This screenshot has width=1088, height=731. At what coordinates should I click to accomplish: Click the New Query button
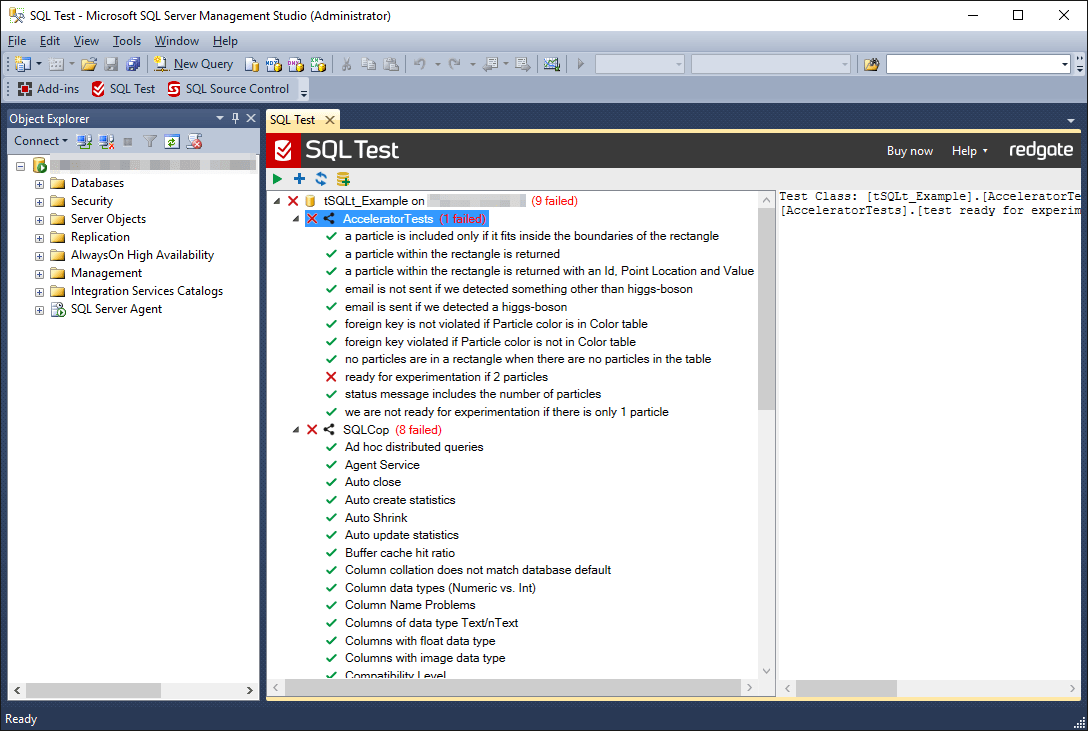click(x=194, y=64)
